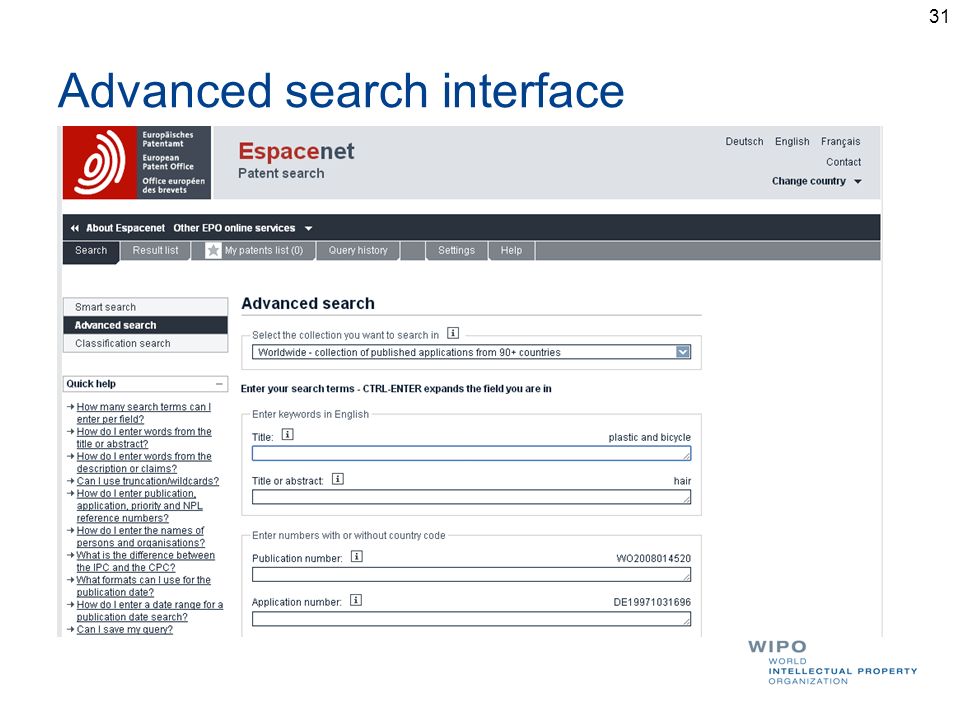Show info icon for Title or abstract

click(x=338, y=479)
